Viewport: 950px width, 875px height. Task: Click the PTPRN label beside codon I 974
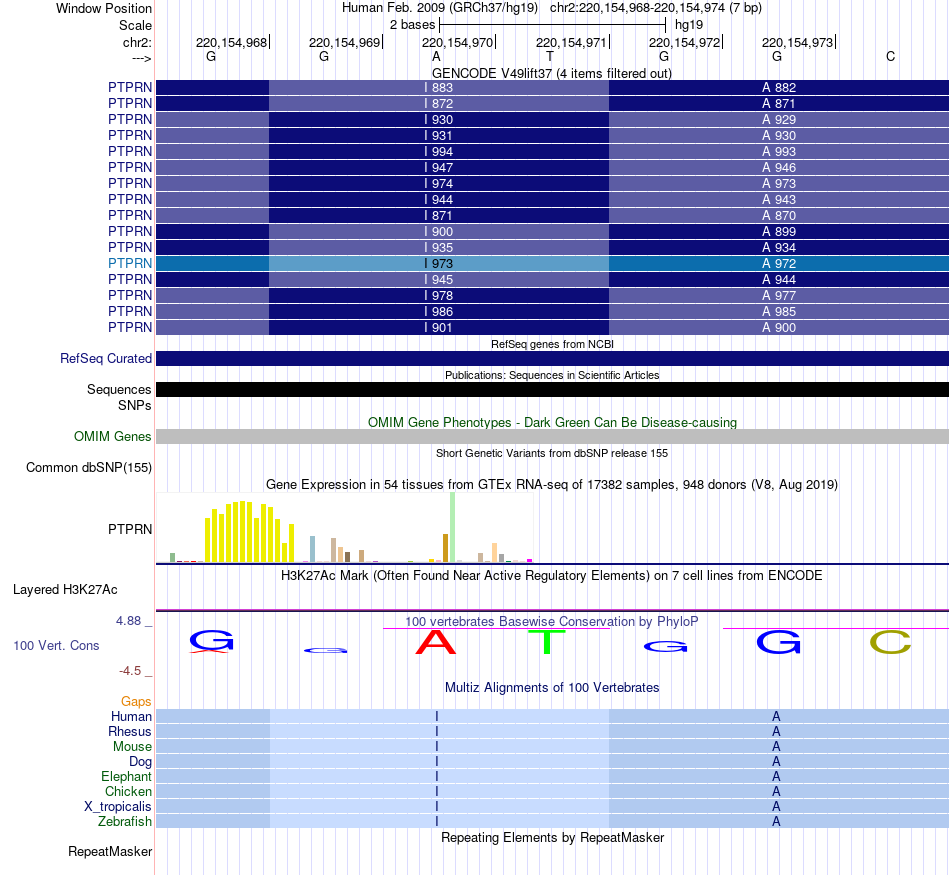pyautogui.click(x=130, y=184)
